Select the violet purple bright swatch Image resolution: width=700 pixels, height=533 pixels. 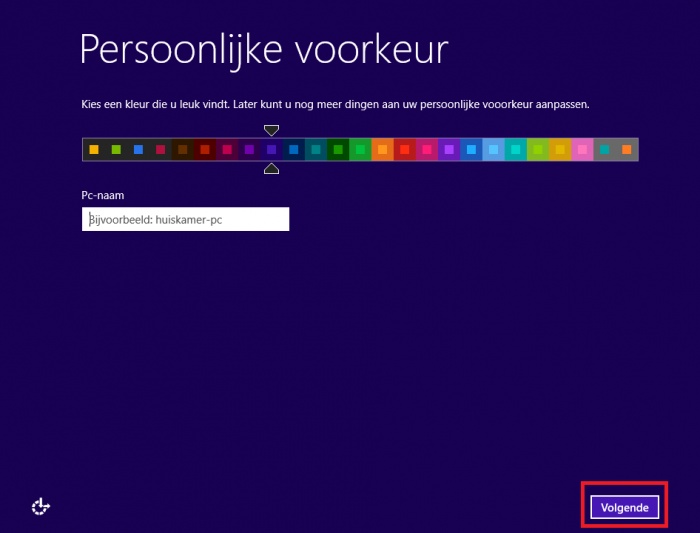click(x=449, y=150)
